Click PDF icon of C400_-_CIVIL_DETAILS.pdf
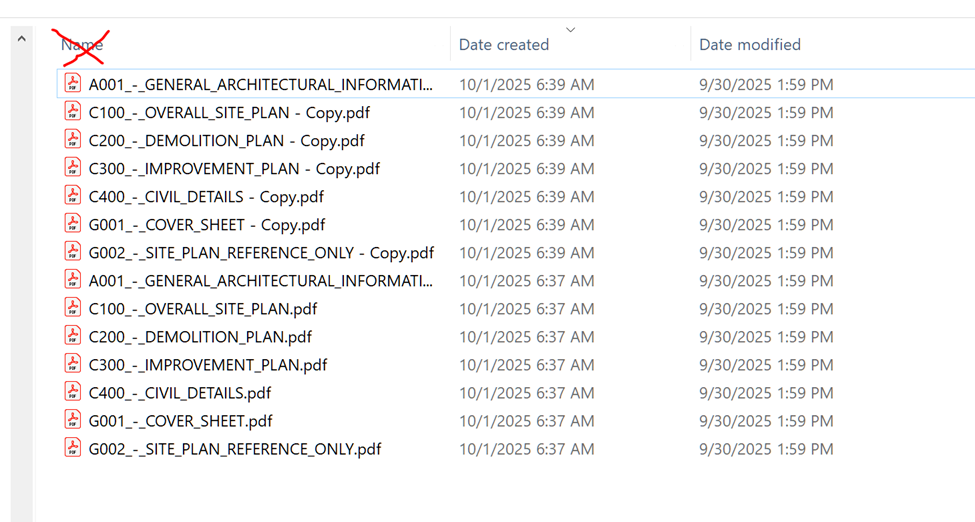975x522 pixels. point(73,392)
